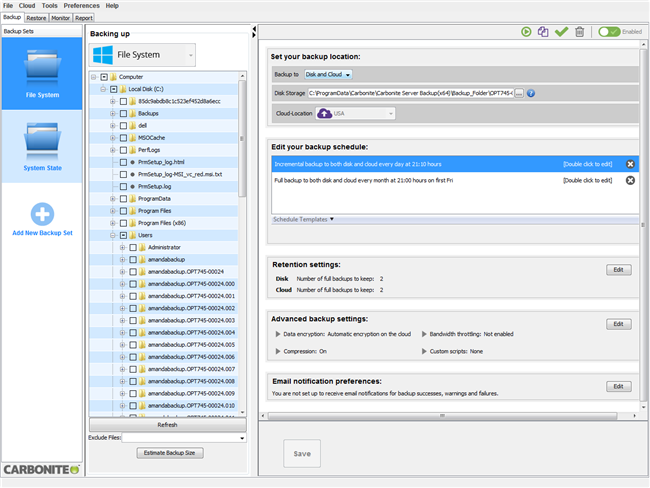
Task: Open the Preferences menu
Action: (81, 6)
